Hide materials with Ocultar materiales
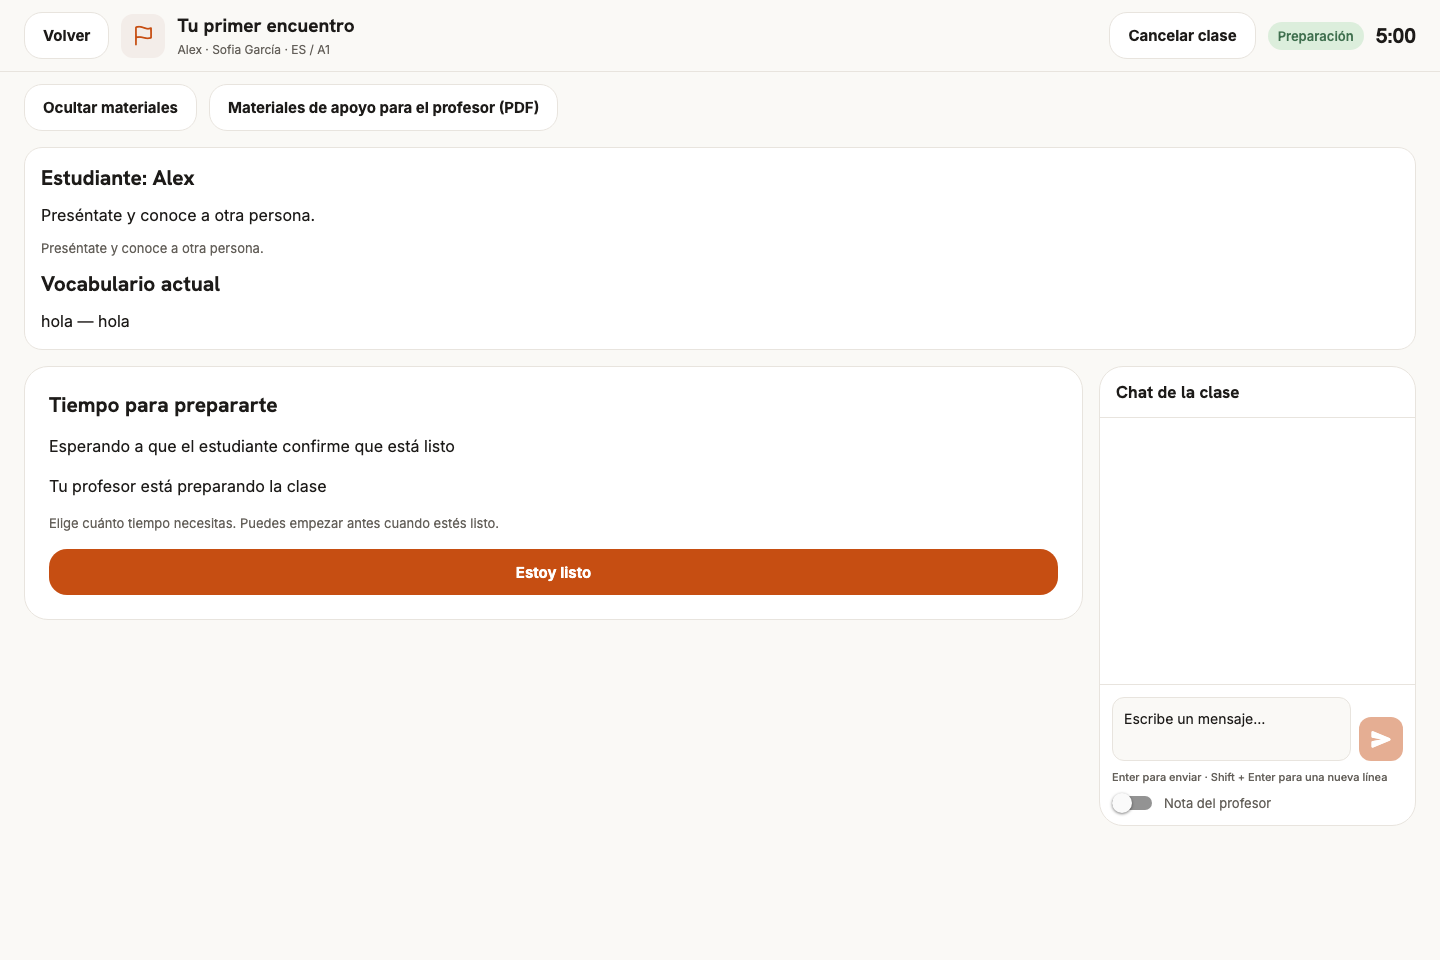 coord(110,108)
